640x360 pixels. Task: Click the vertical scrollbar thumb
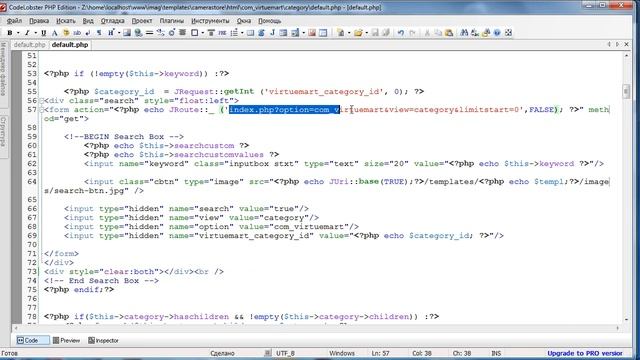(627, 91)
